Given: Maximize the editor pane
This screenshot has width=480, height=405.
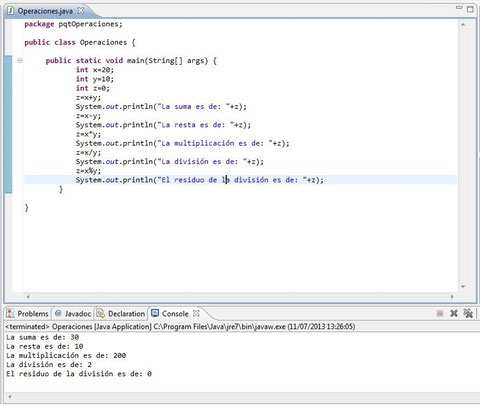Looking at the screenshot, I should [470, 9].
